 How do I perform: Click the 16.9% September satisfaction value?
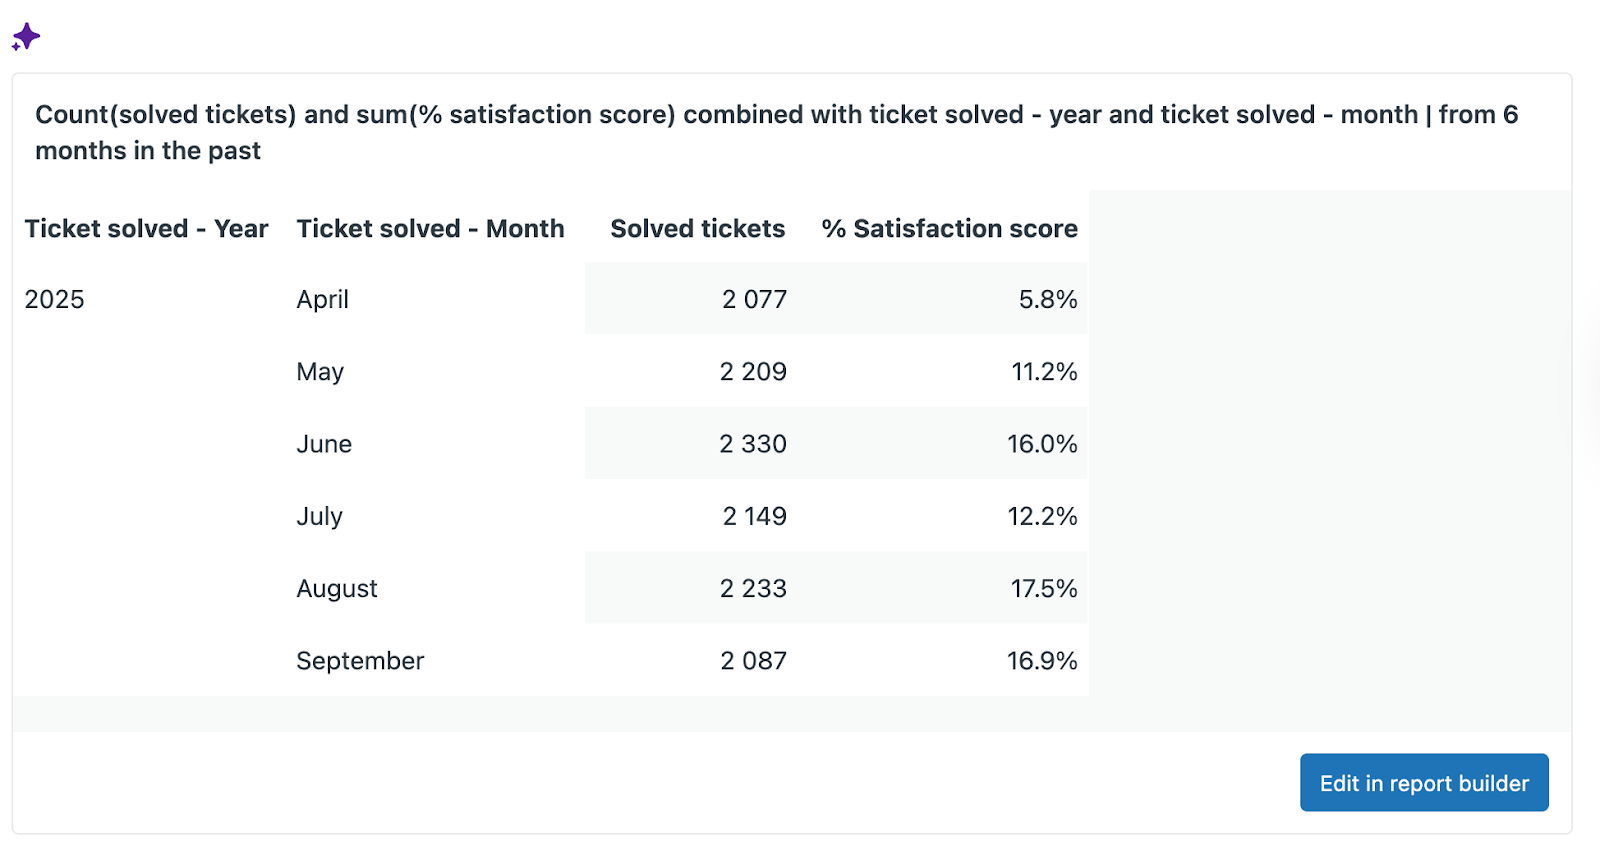1041,661
